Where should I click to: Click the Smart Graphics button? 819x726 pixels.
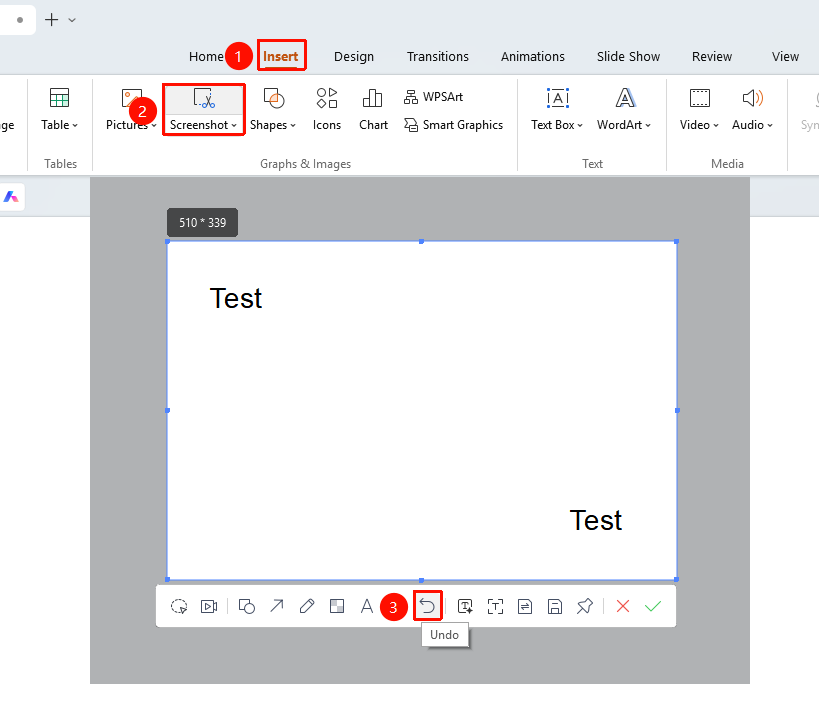[453, 125]
